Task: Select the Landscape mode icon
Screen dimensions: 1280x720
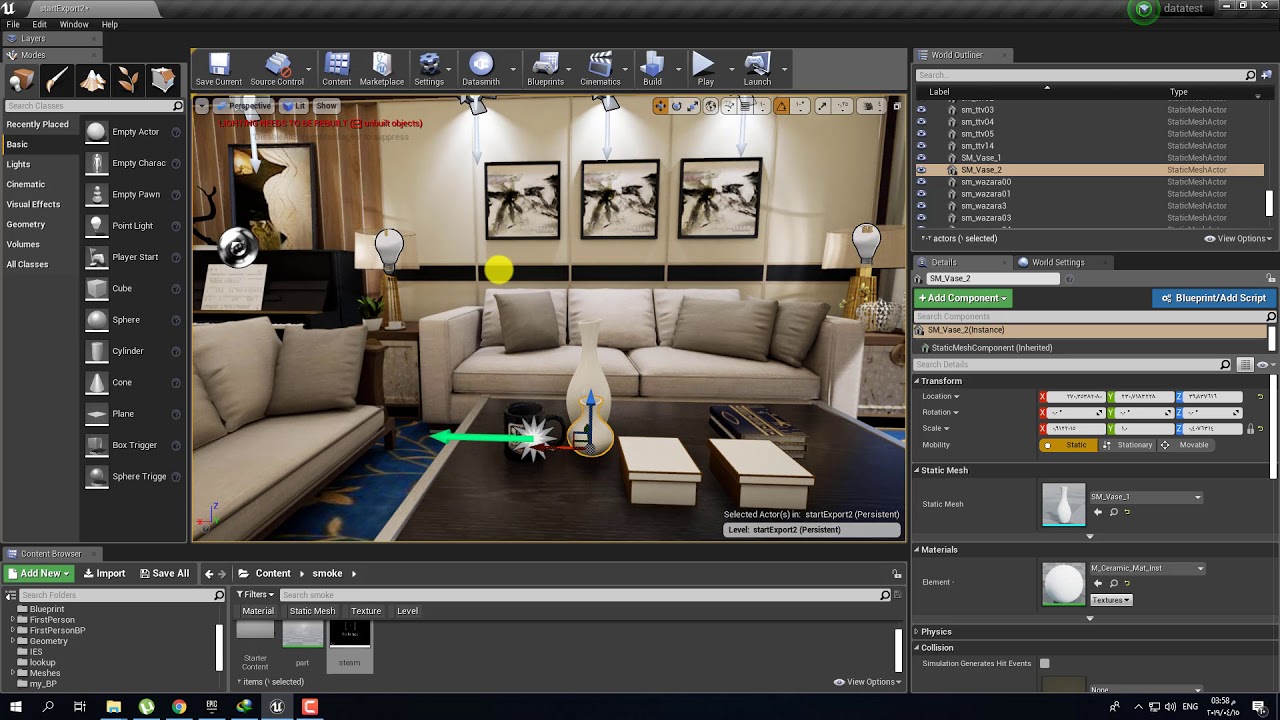Action: click(x=93, y=80)
